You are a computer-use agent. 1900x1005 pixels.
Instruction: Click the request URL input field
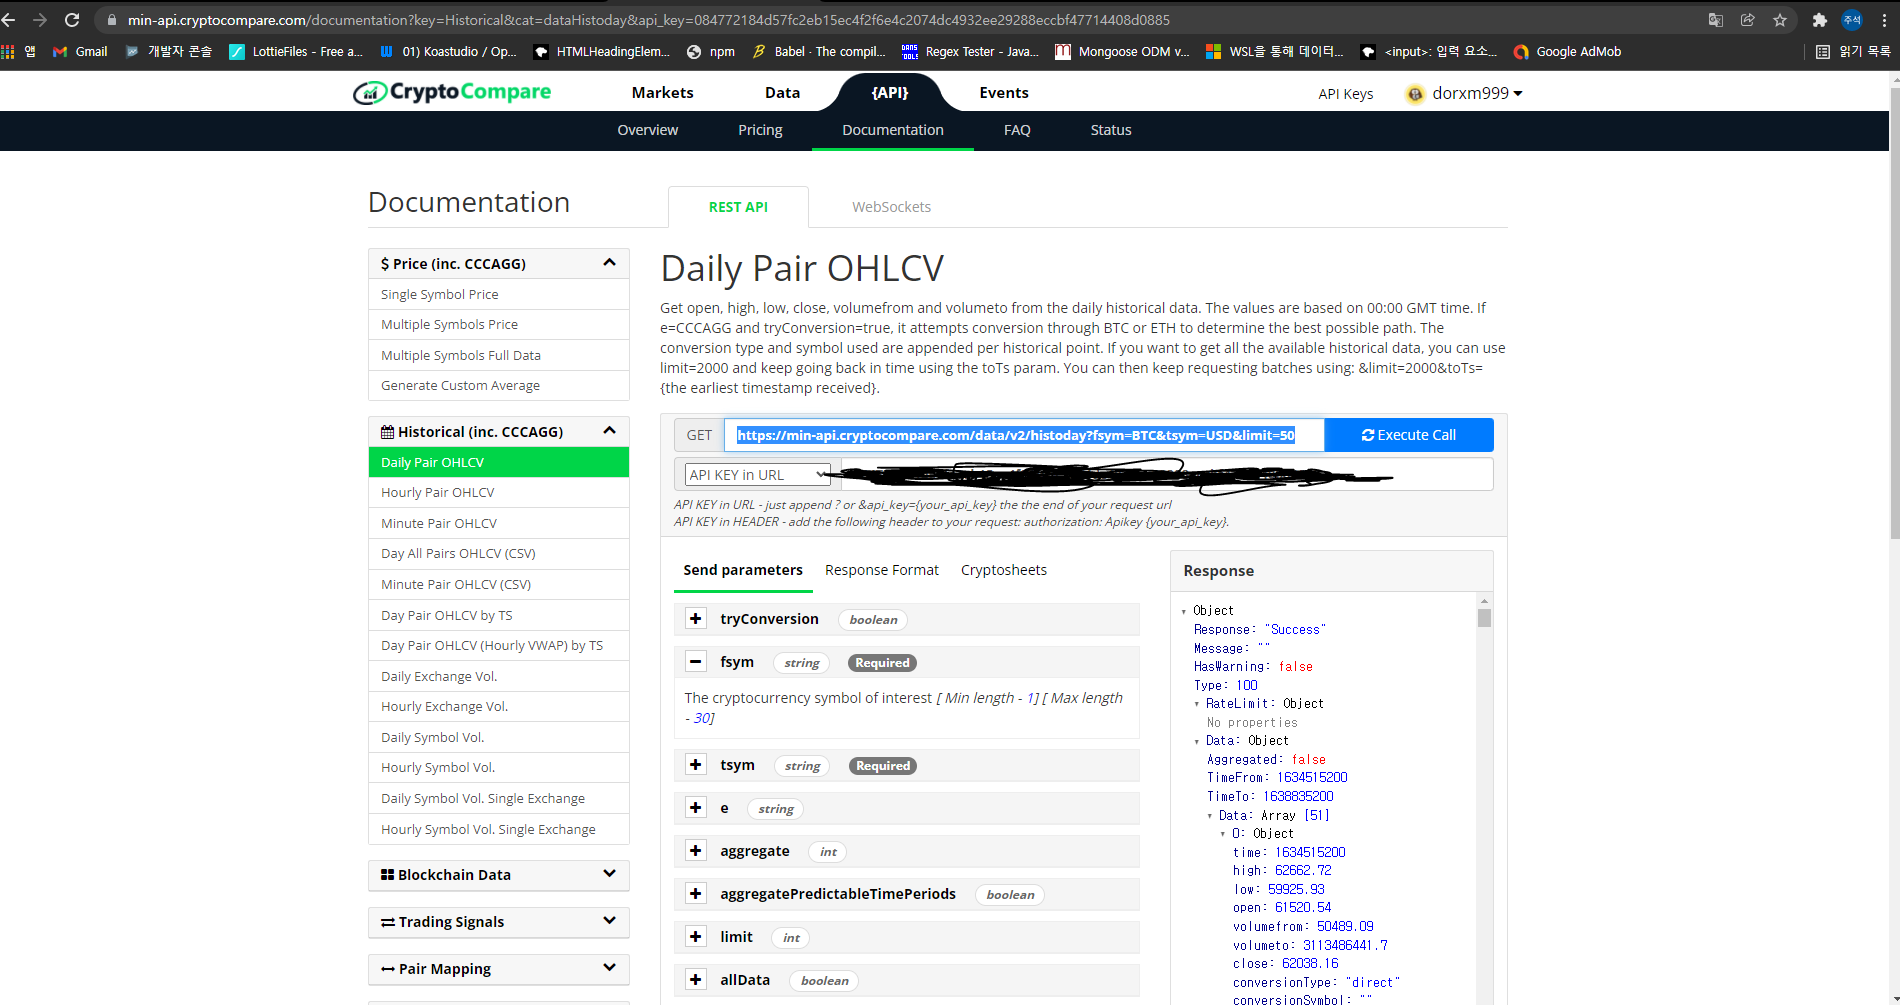pyautogui.click(x=1024, y=435)
